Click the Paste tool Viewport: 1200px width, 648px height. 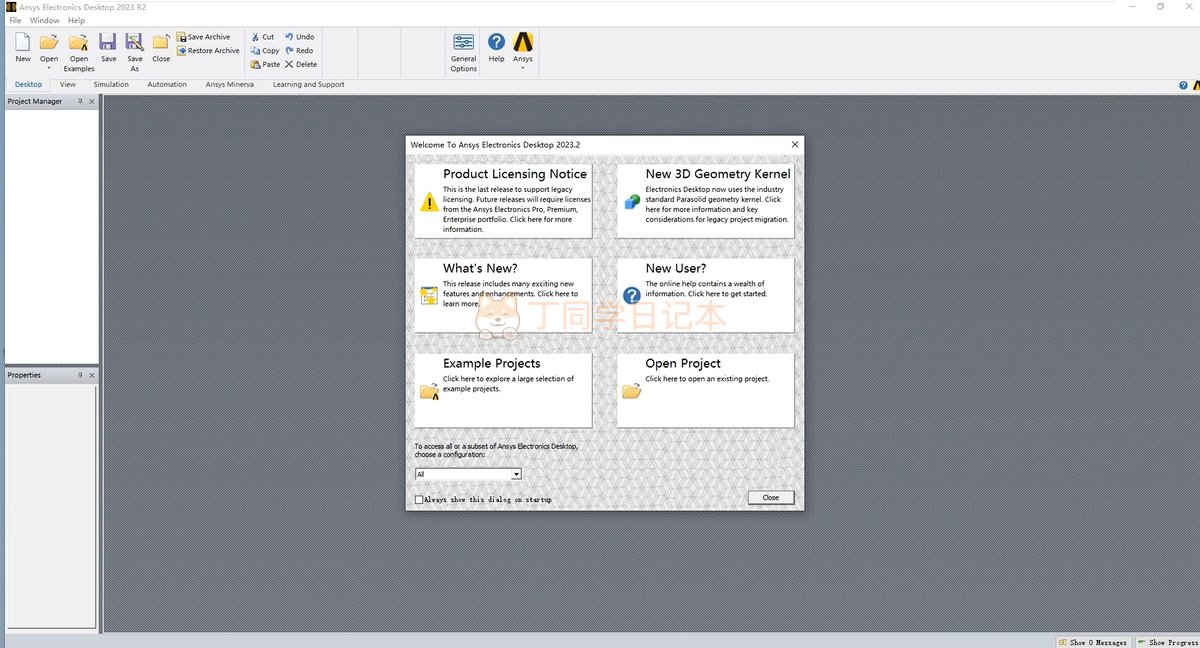[x=266, y=64]
